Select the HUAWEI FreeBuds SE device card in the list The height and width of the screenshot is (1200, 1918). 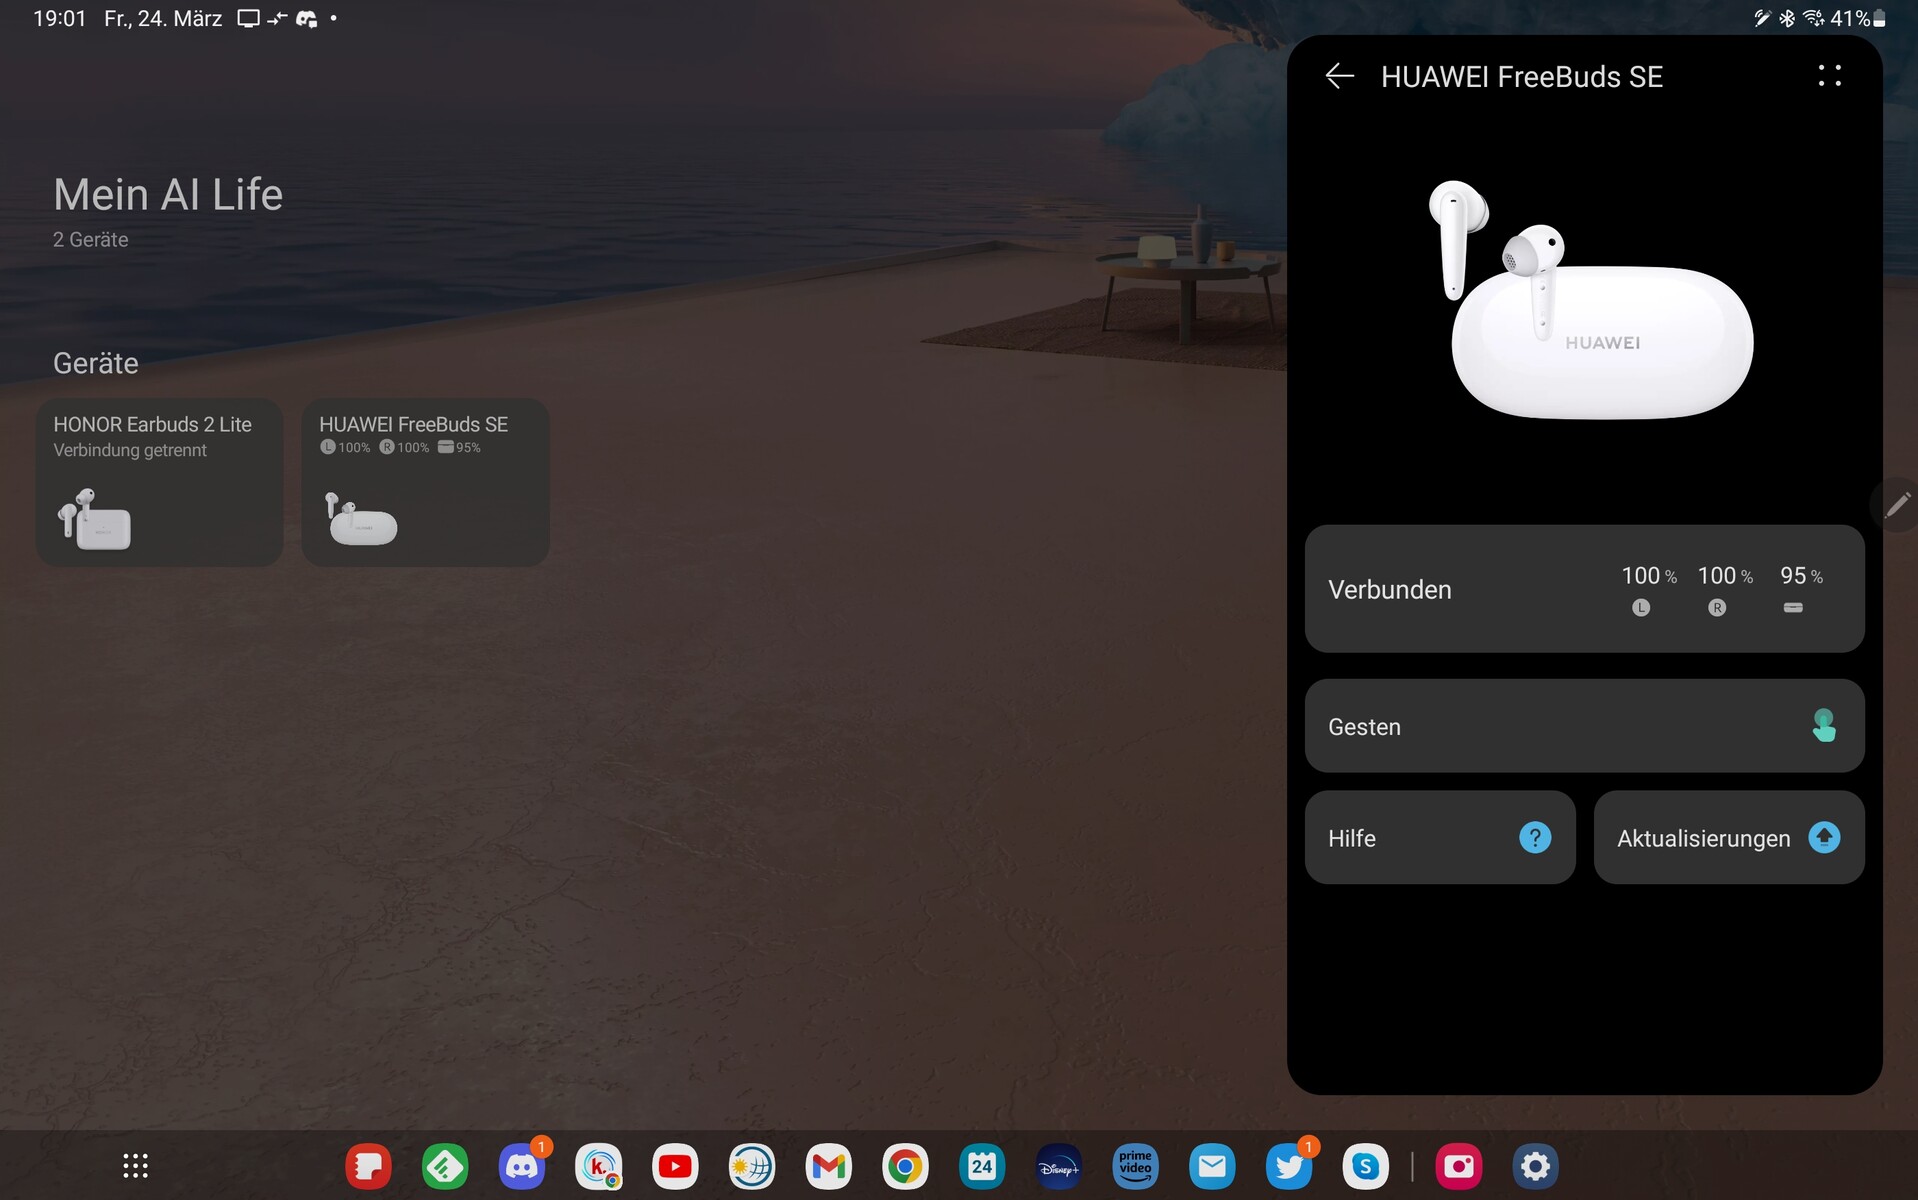425,483
